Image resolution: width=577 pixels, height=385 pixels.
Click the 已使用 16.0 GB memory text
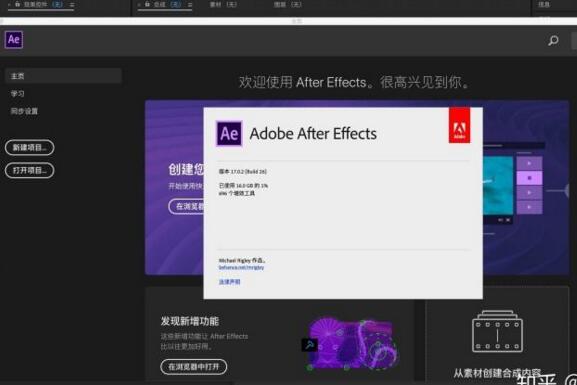click(x=243, y=186)
